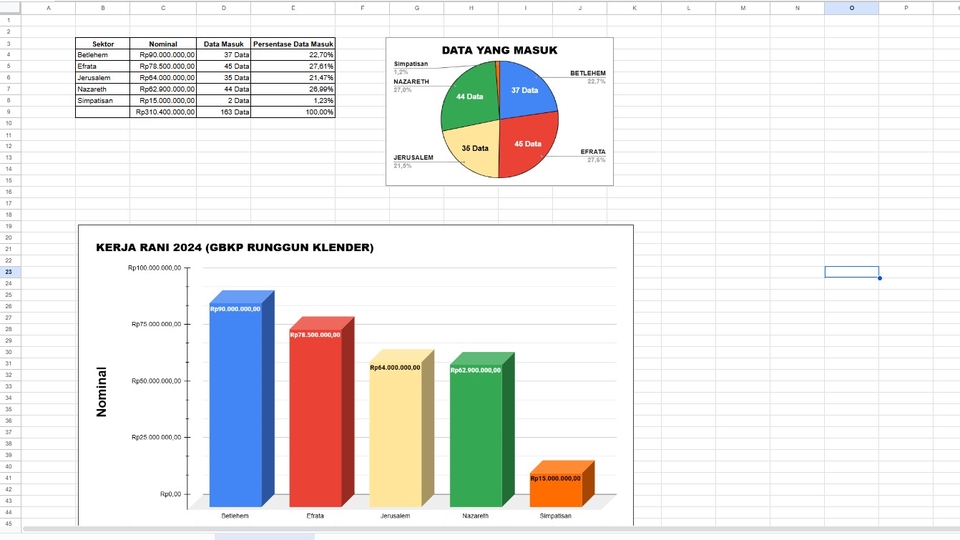Select cell with Rp310.400.000,00 total
The width and height of the screenshot is (960, 540).
[x=163, y=112]
